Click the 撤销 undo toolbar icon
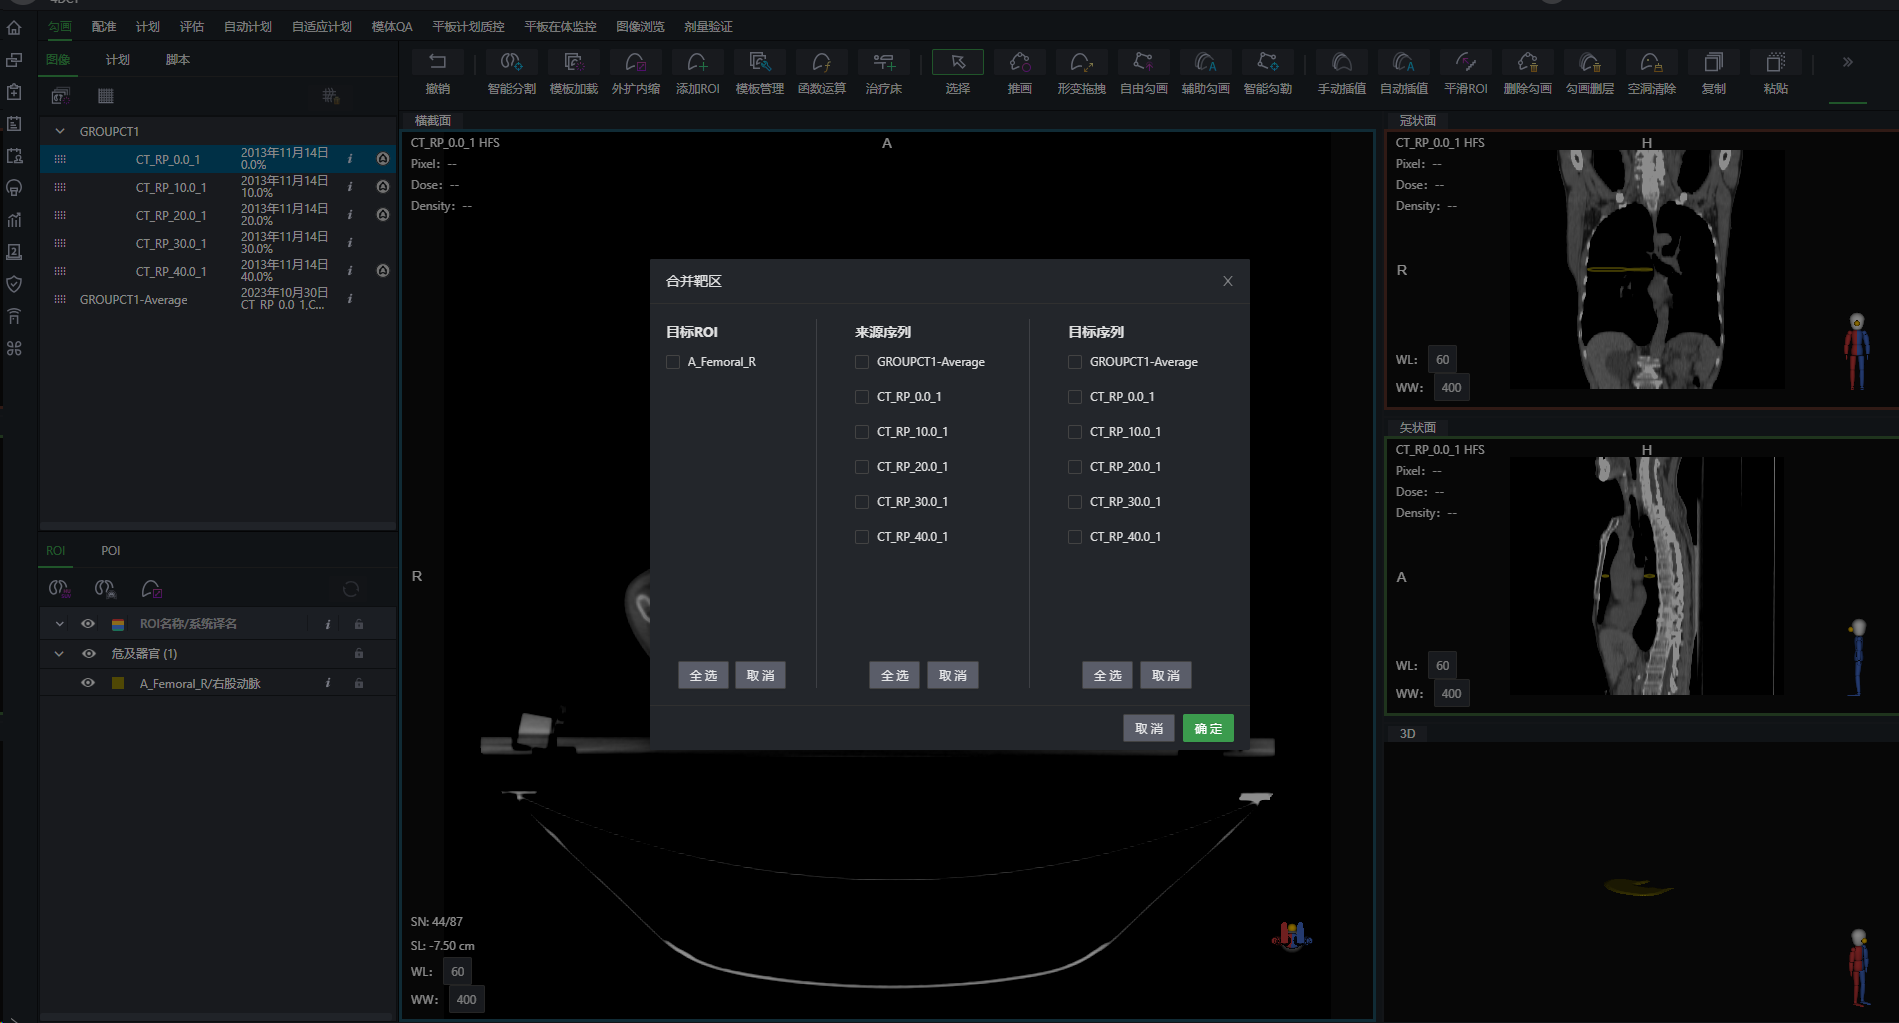Viewport: 1899px width, 1023px height. pos(438,63)
